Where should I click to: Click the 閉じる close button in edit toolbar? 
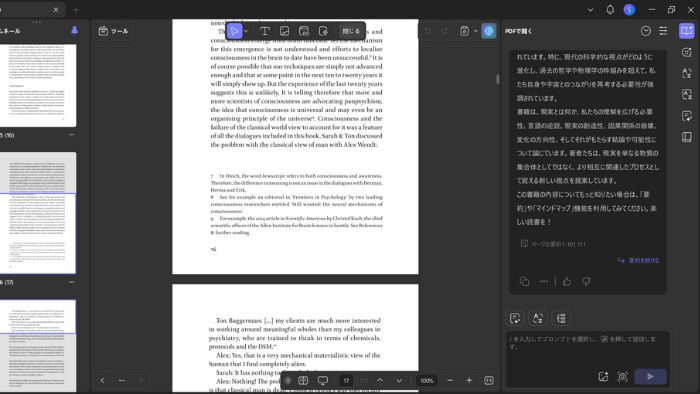coord(351,31)
